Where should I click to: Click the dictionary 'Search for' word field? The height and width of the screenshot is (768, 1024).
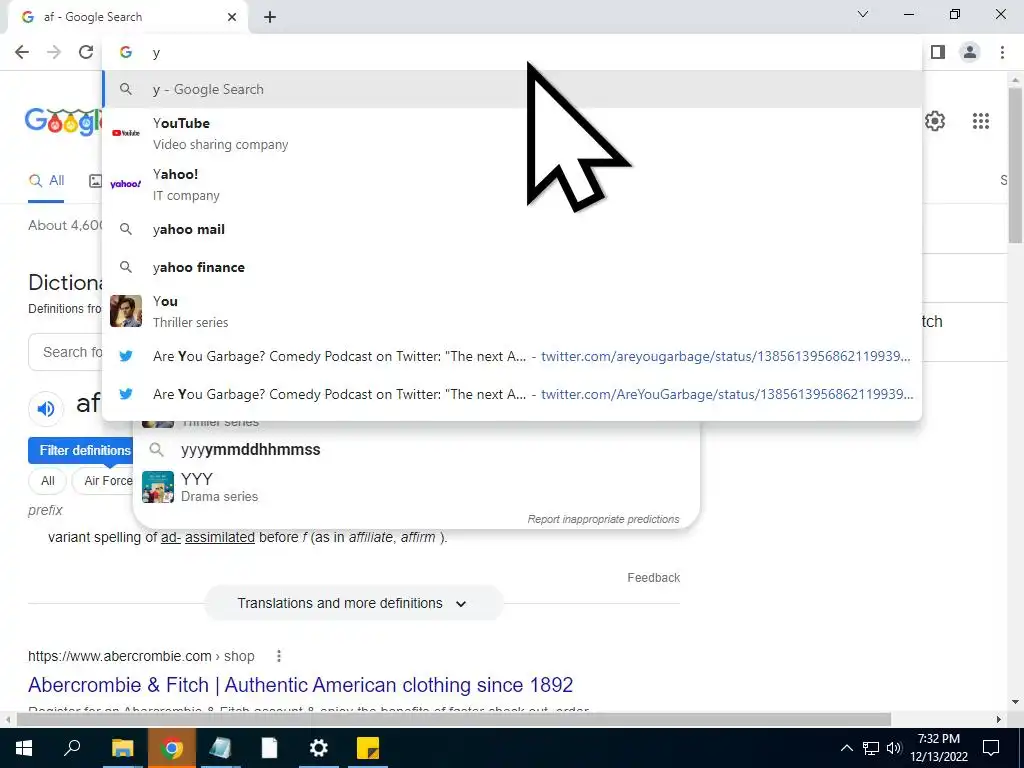point(65,353)
